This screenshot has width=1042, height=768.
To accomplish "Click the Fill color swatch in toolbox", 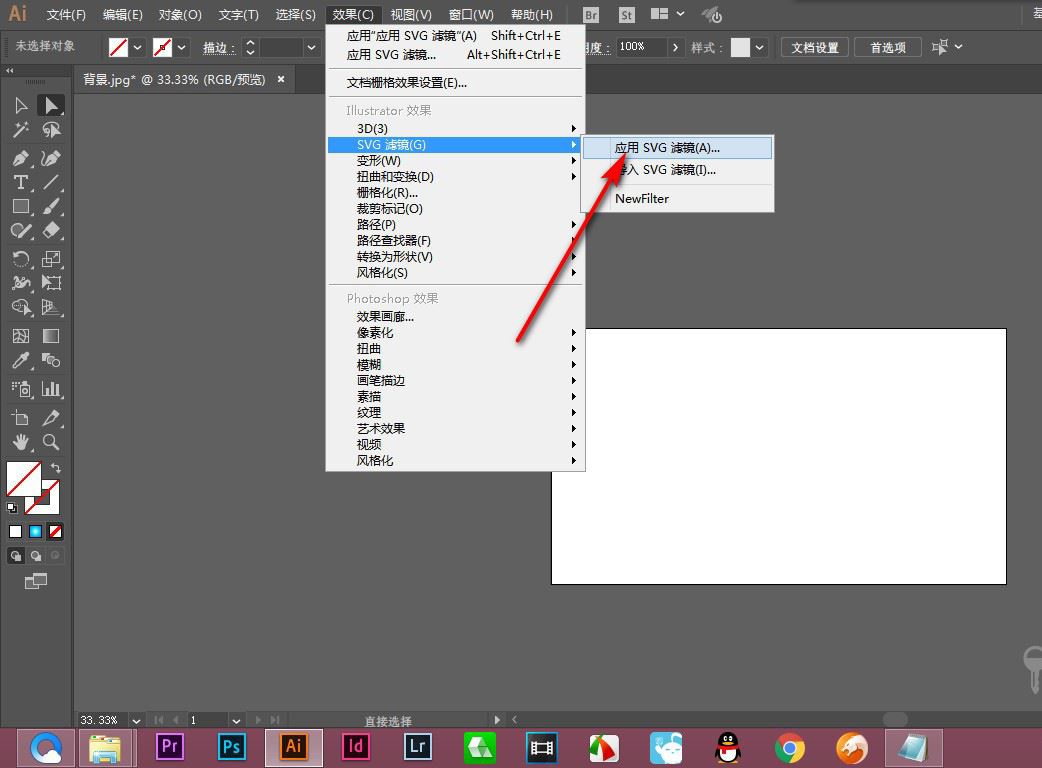I will click(23, 478).
